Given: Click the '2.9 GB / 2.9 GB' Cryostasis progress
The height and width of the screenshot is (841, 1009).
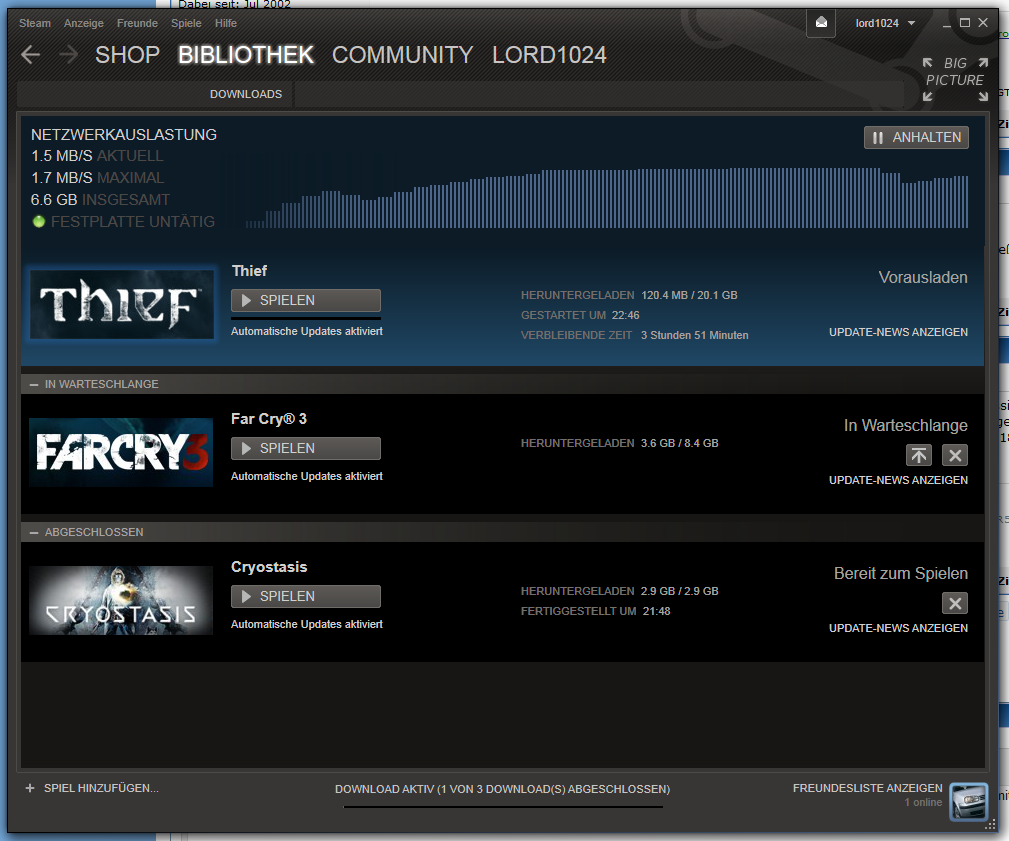Looking at the screenshot, I should (x=680, y=591).
